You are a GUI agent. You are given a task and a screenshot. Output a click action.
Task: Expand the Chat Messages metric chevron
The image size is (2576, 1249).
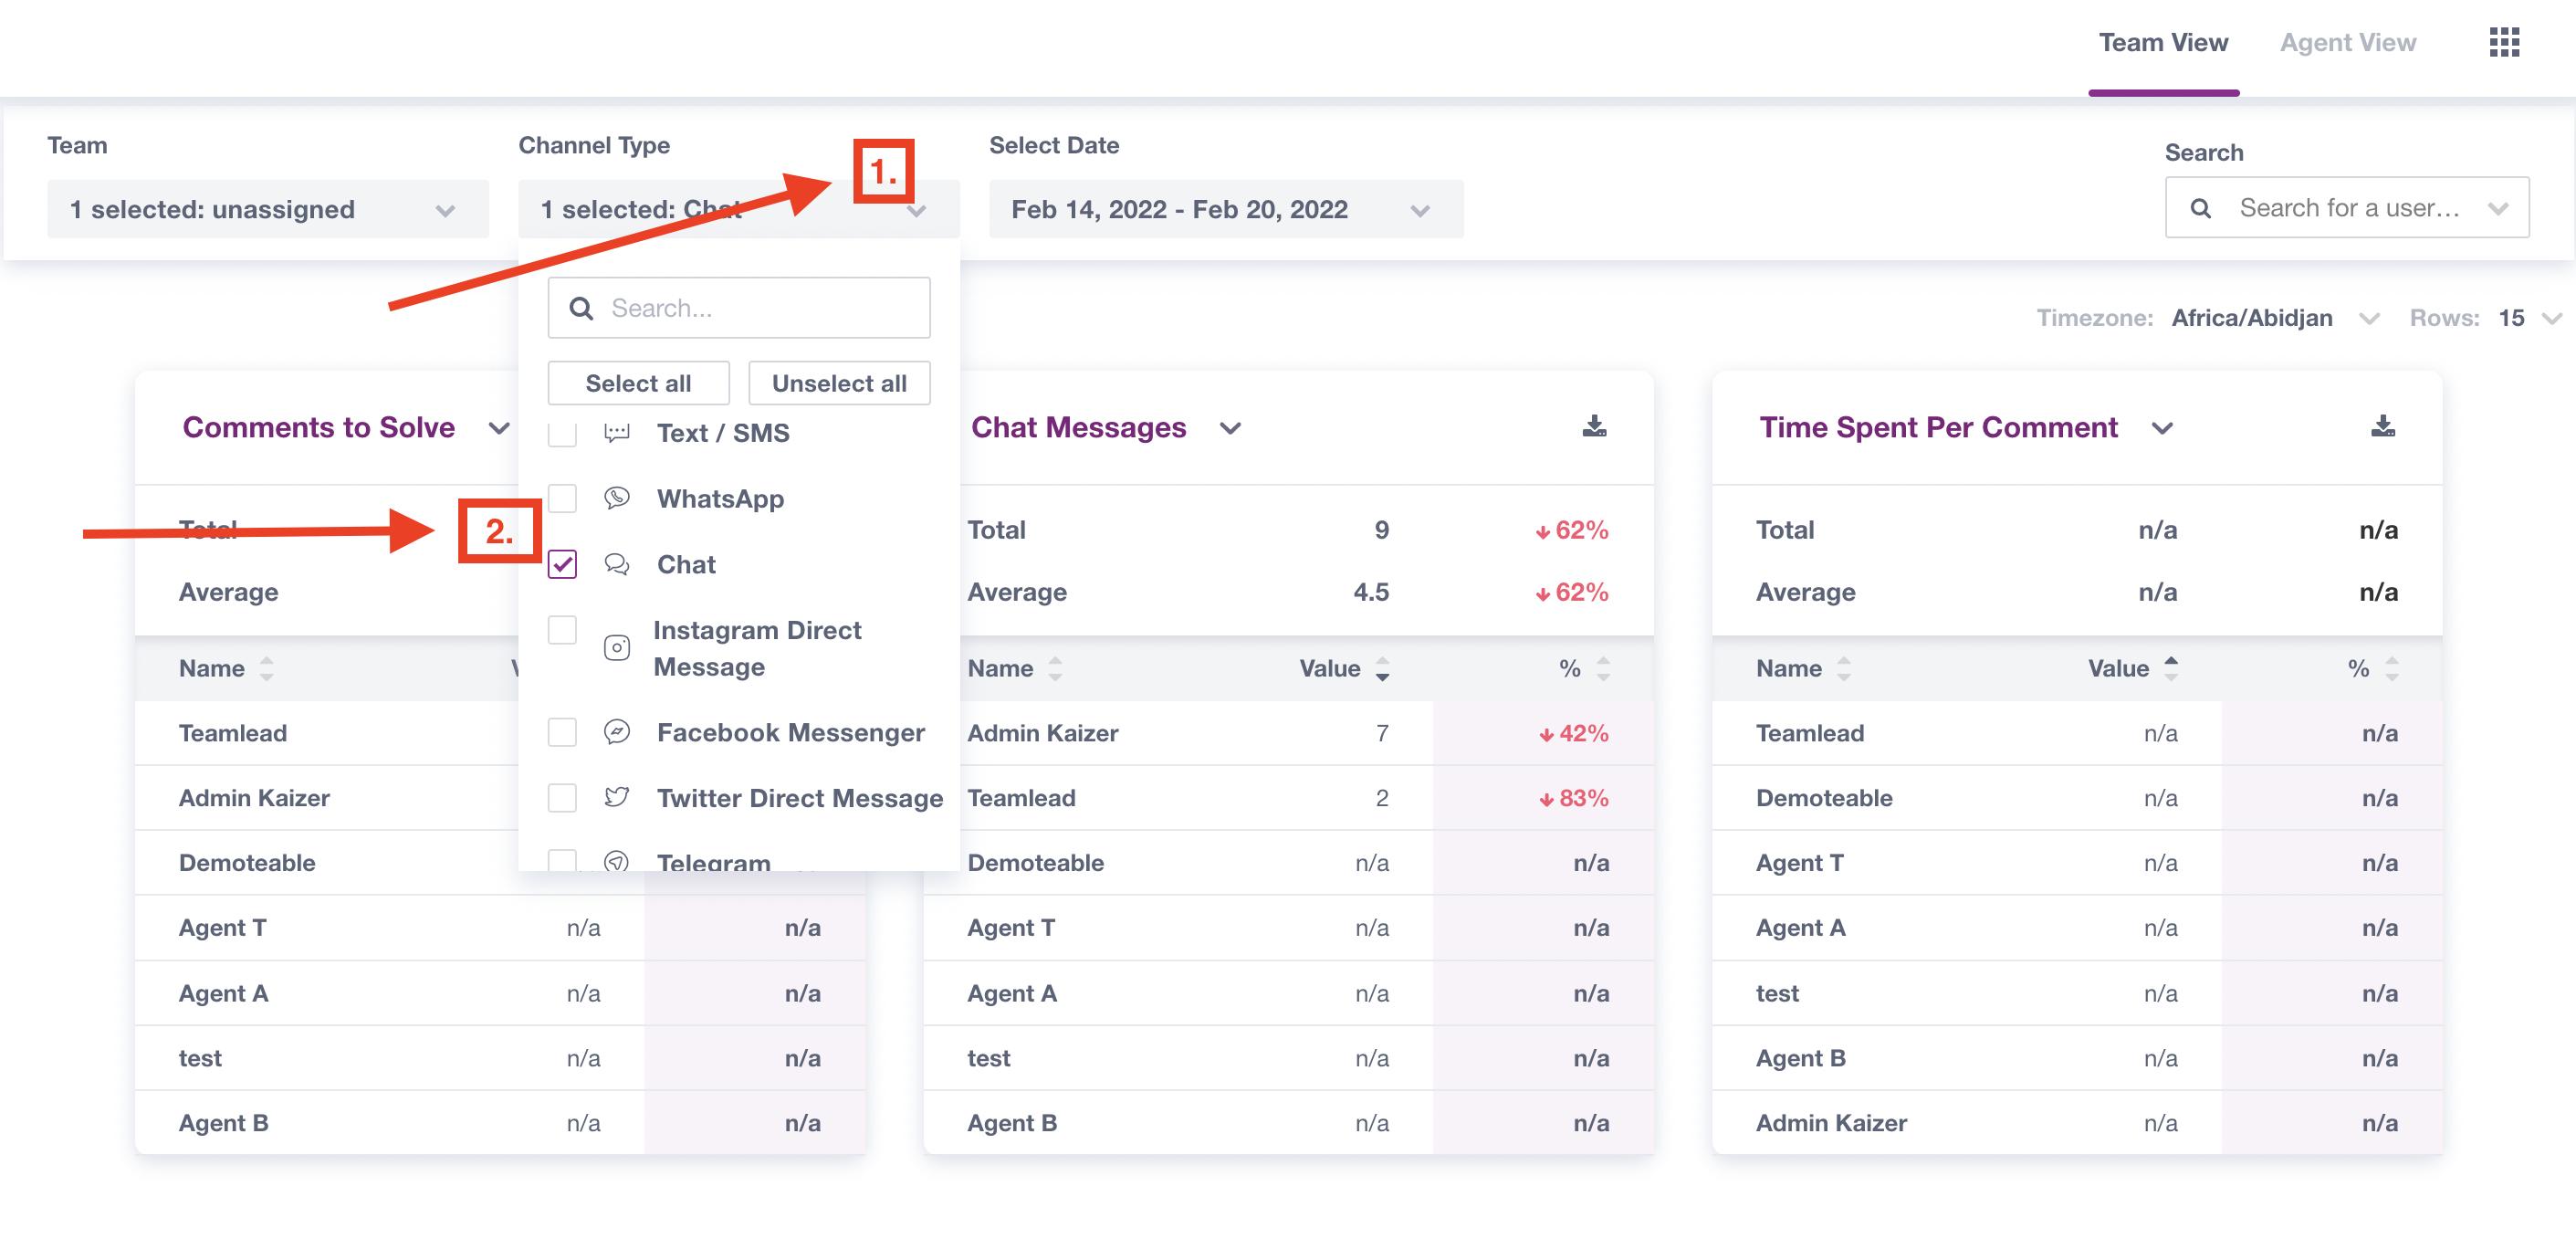pos(1230,428)
